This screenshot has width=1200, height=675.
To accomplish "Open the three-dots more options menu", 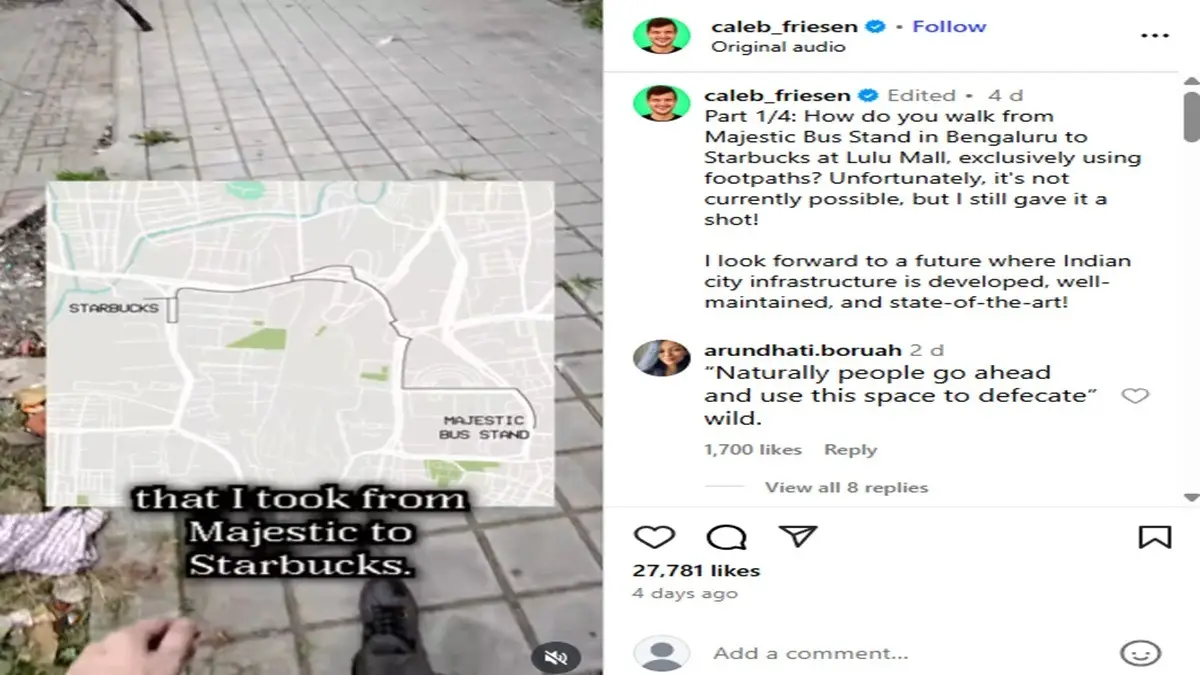I will (1154, 36).
